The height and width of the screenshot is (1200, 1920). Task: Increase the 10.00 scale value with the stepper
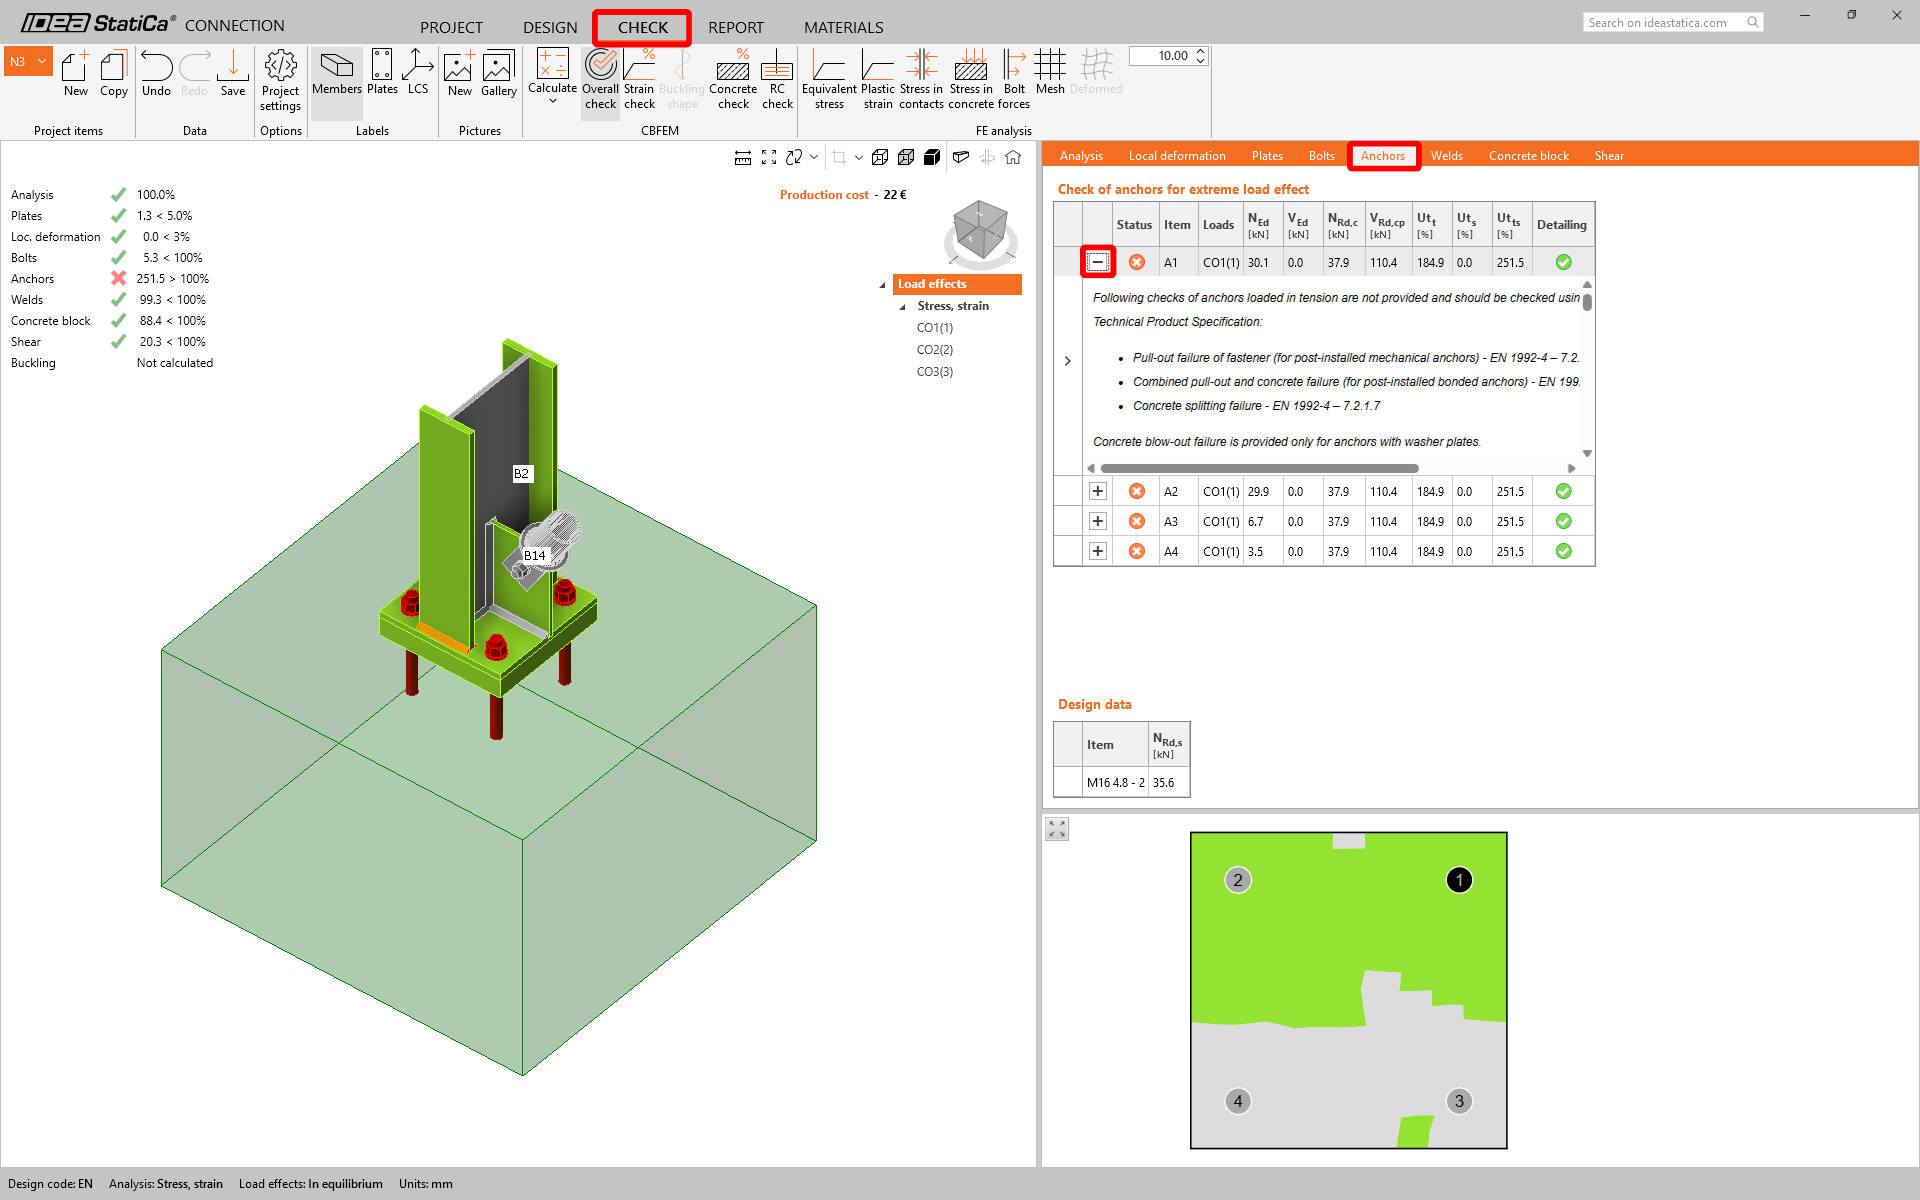click(x=1199, y=51)
